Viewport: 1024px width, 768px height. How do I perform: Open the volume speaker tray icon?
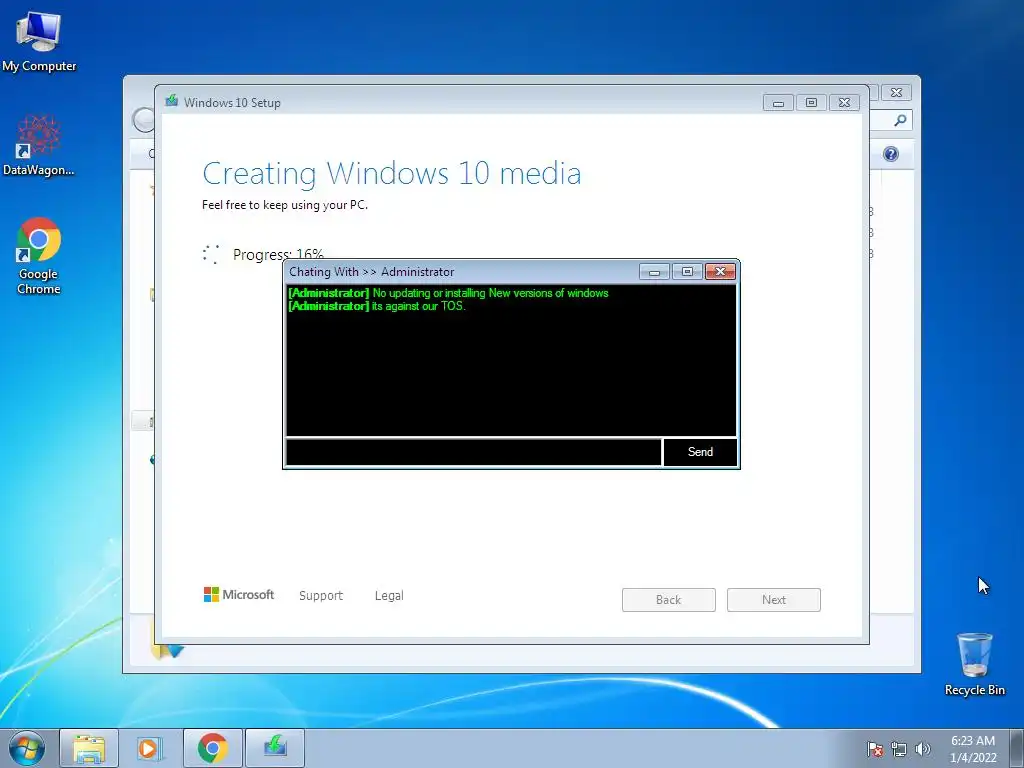(x=922, y=749)
